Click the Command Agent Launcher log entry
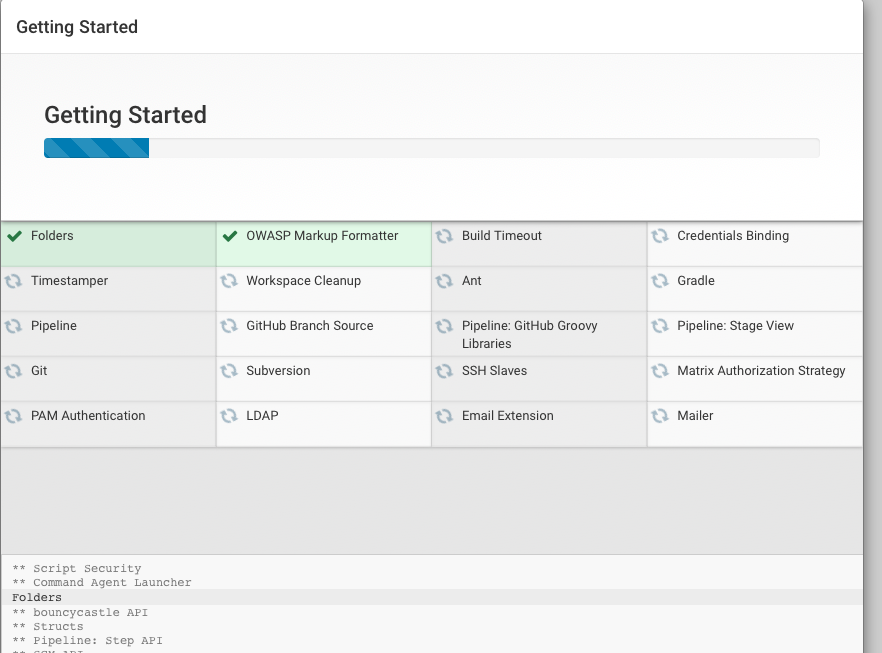 (102, 583)
